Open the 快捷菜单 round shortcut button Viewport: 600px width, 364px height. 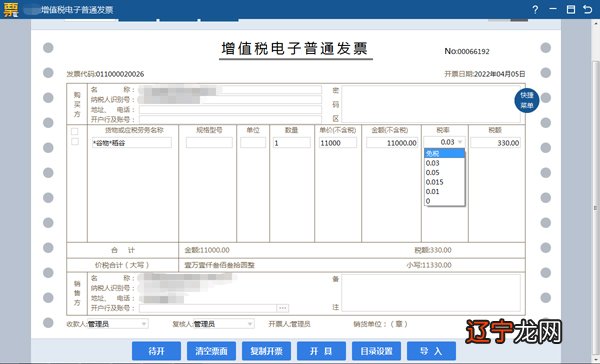click(527, 100)
